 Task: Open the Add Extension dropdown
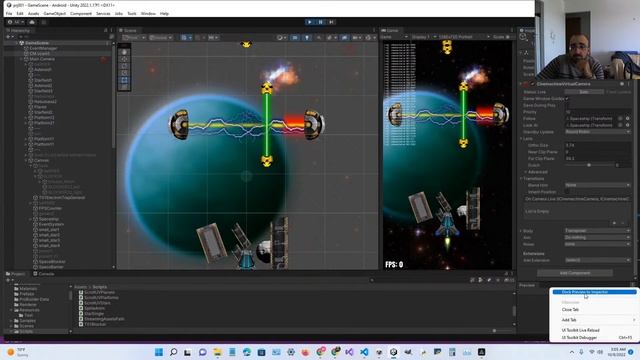tap(597, 260)
